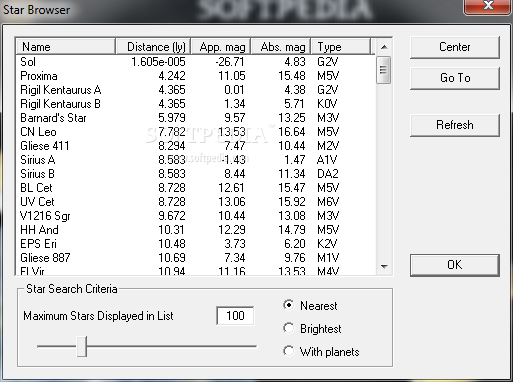This screenshot has height=382, width=513.
Task: Sort by the App. mag column header
Action: (221, 47)
